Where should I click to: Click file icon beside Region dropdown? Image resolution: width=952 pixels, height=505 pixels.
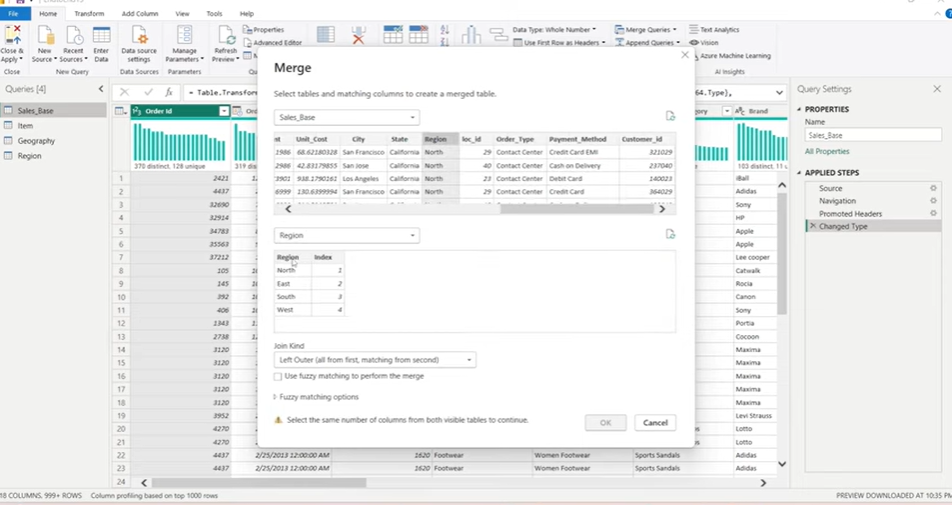click(670, 234)
